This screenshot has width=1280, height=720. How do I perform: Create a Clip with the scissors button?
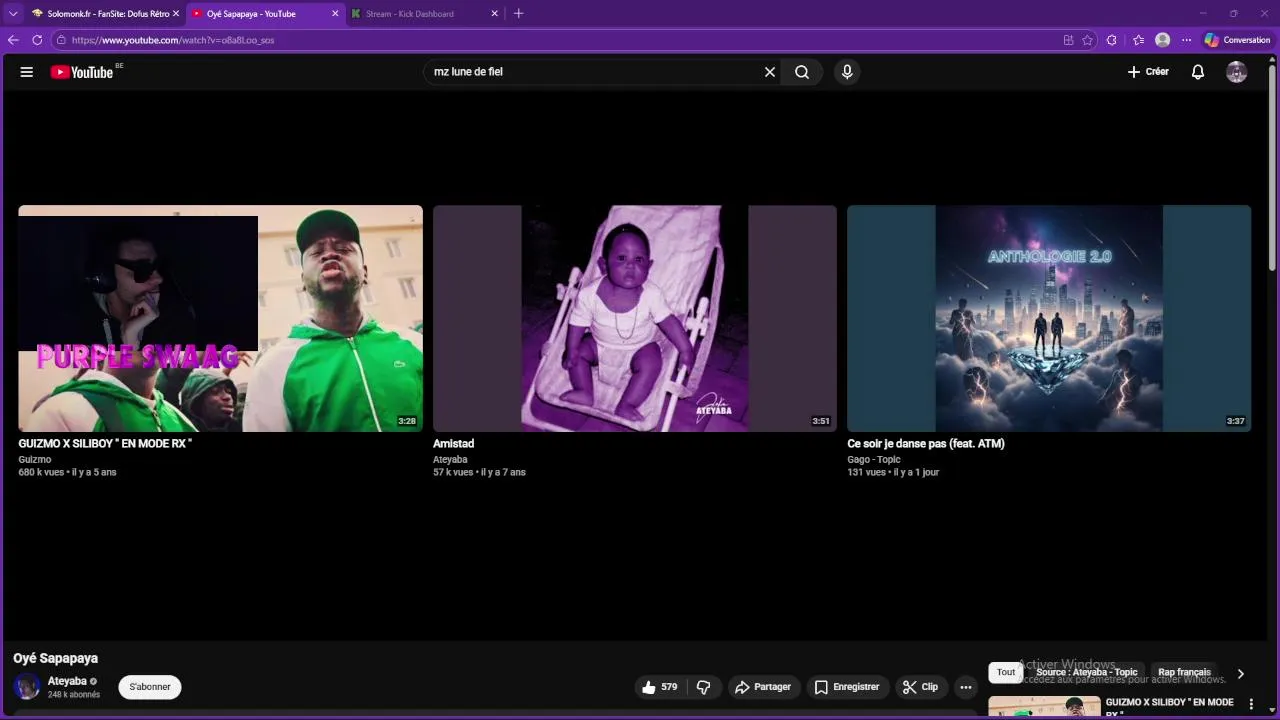(x=920, y=687)
